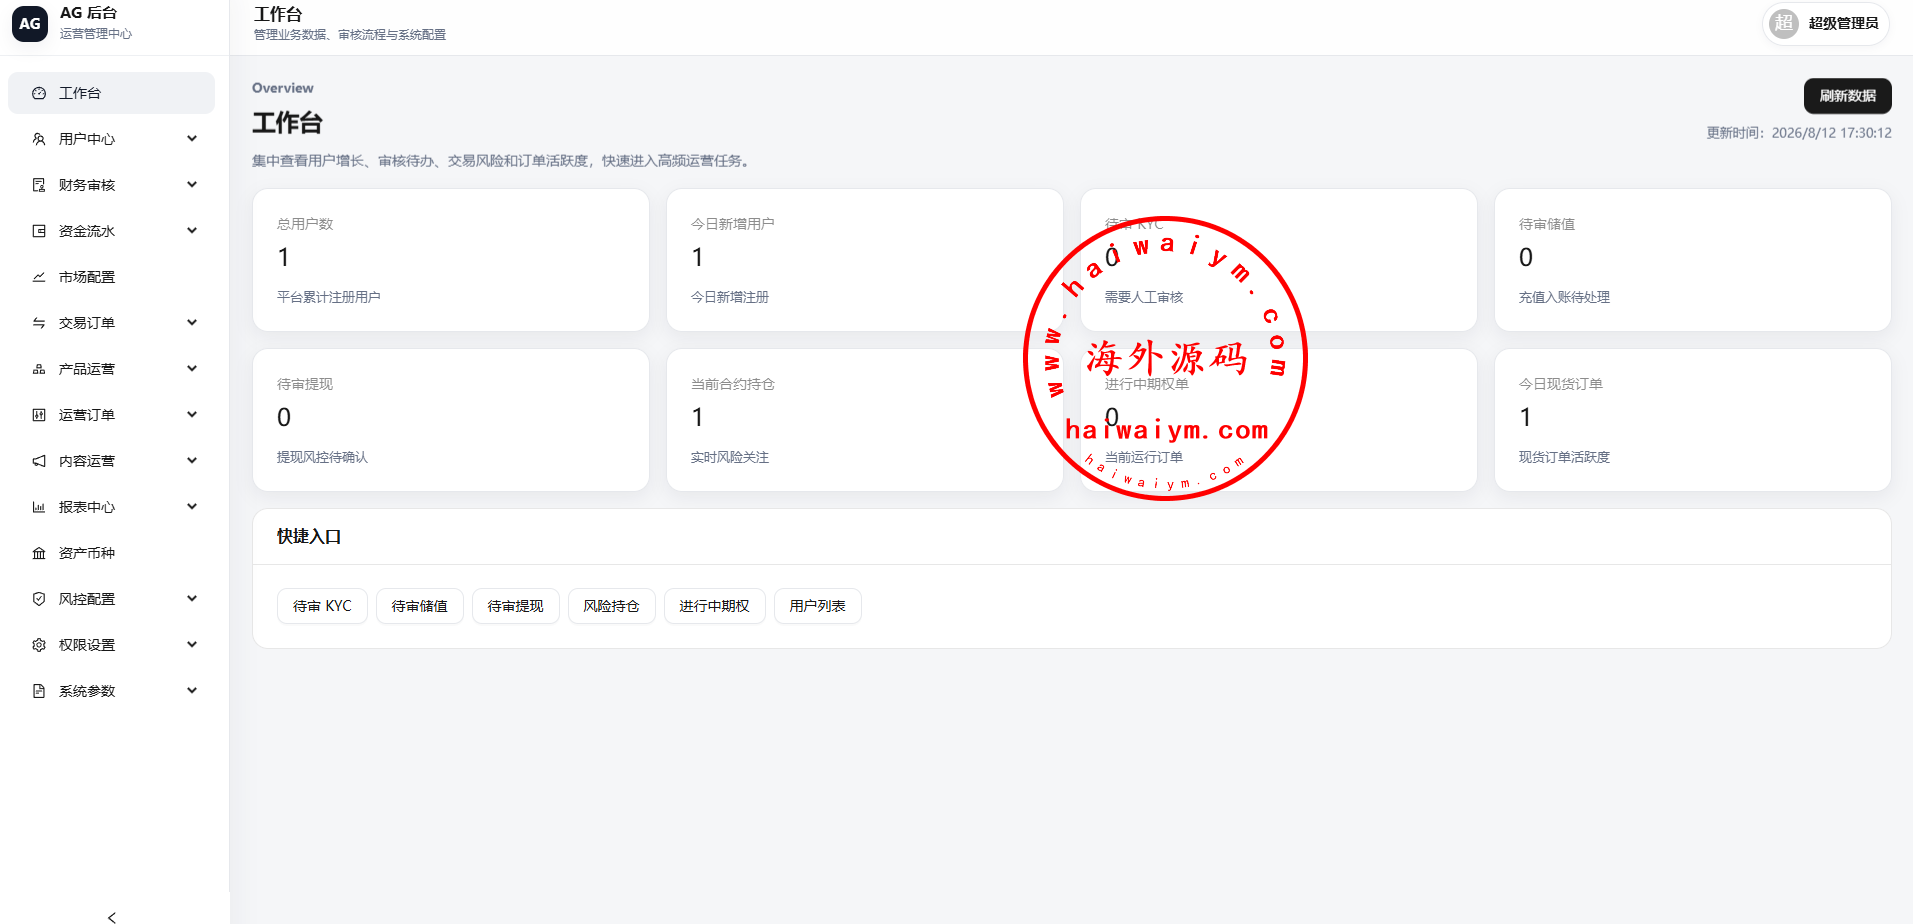
Task: Click the 资金流水 wallet icon
Action: pos(39,231)
